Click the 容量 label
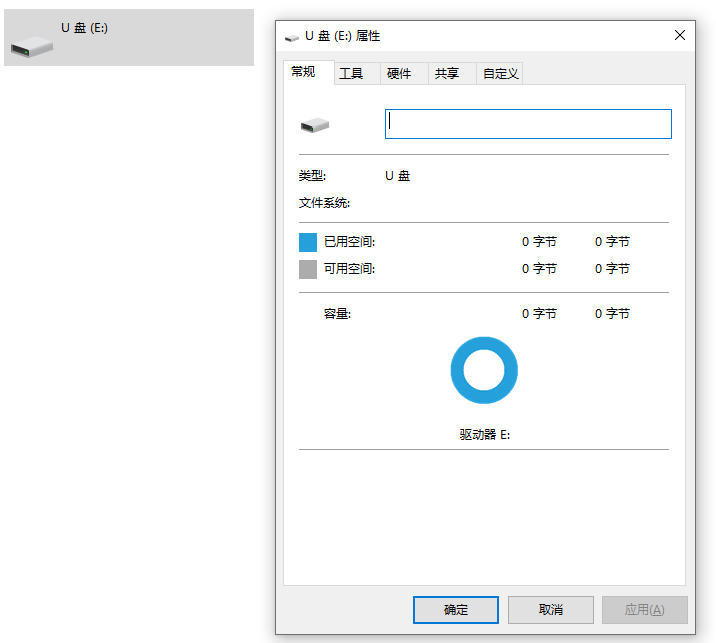The height and width of the screenshot is (643, 716). (x=337, y=314)
